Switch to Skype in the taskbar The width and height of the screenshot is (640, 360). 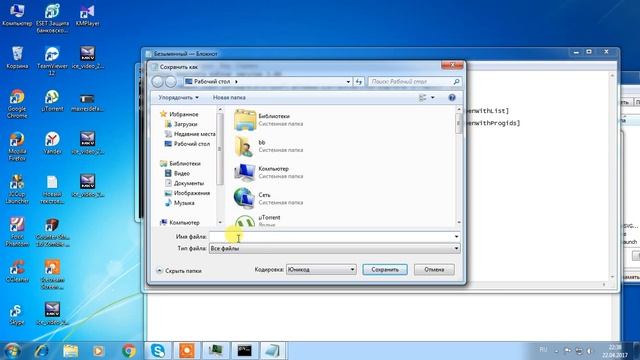158,351
